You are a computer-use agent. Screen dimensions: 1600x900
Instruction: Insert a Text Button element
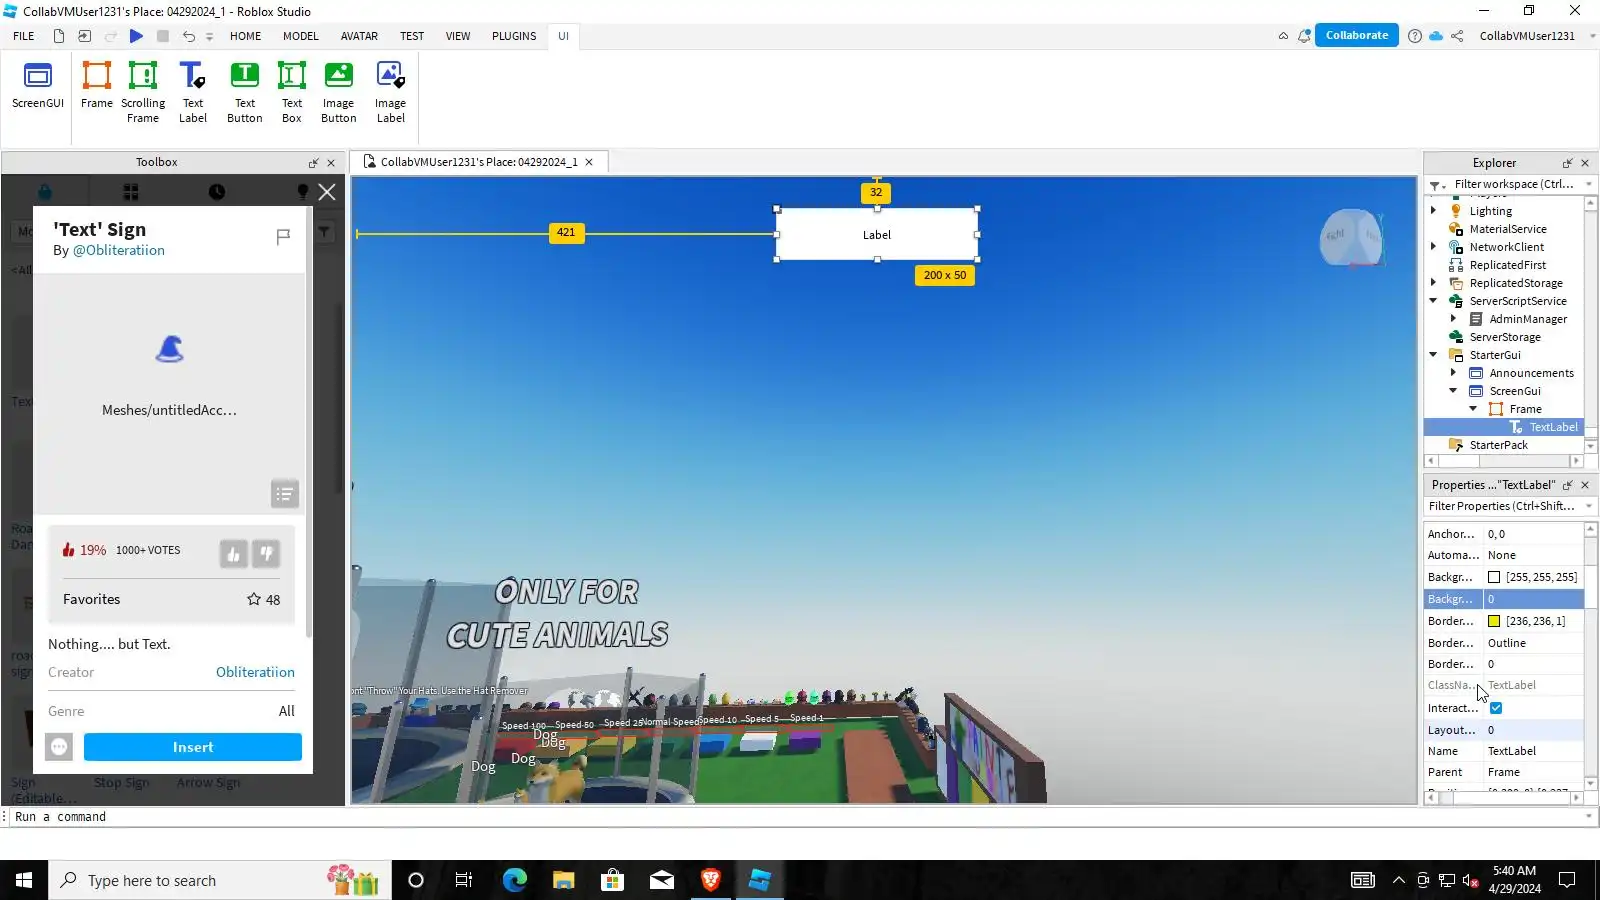click(245, 92)
